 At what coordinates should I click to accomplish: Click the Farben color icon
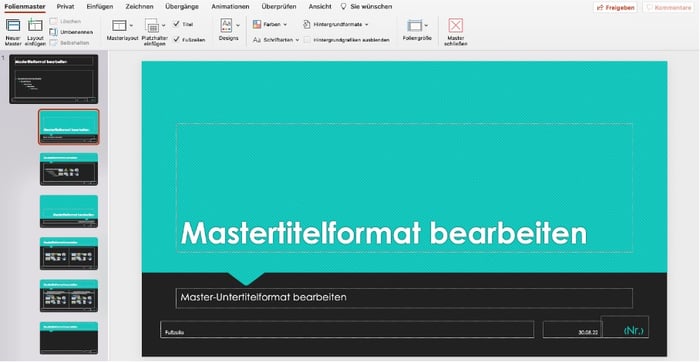[257, 25]
